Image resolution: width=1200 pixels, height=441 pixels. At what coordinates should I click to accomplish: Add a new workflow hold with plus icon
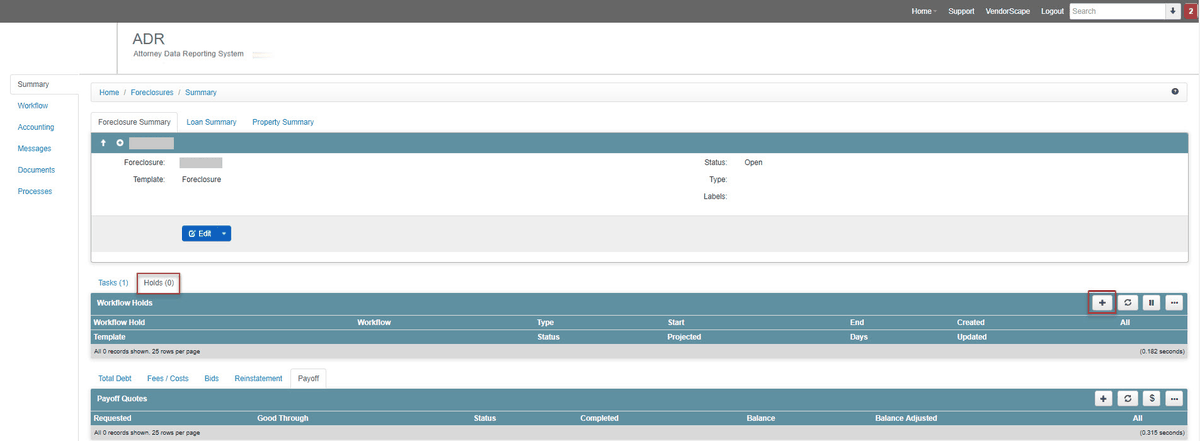pyautogui.click(x=1102, y=302)
